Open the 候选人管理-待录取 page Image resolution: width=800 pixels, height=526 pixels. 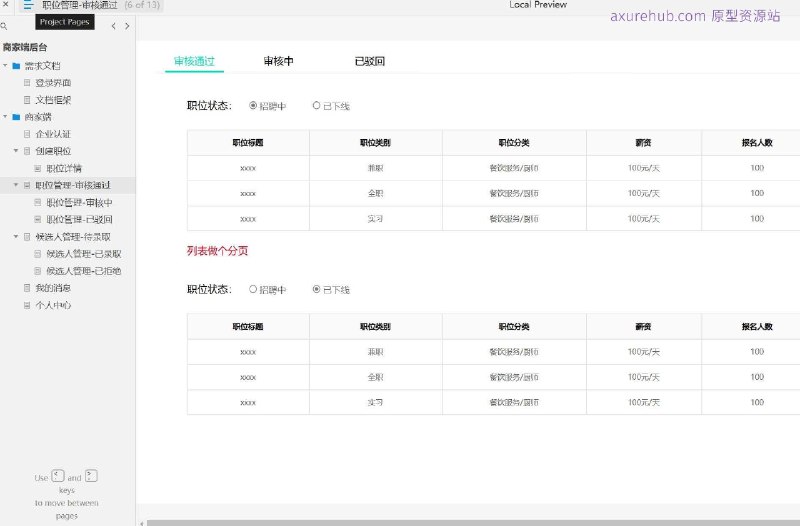pos(73,237)
